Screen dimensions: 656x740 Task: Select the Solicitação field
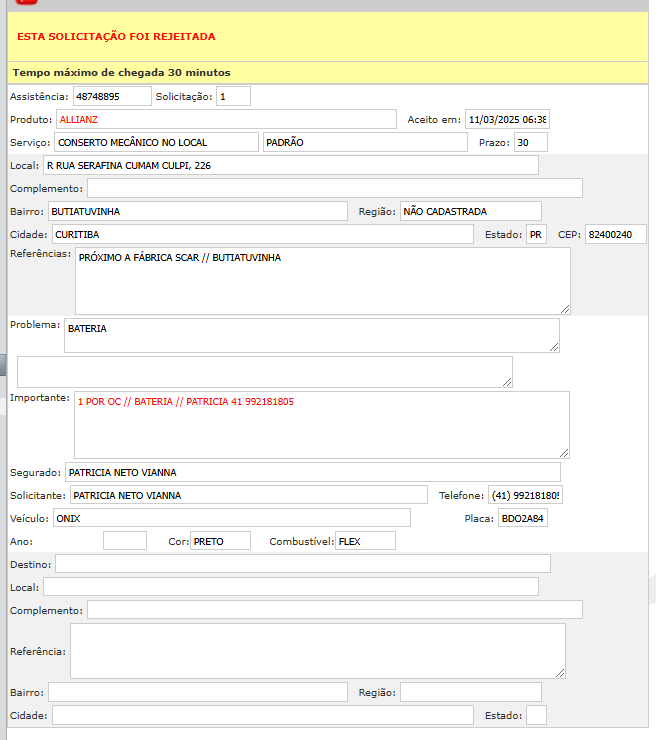[x=233, y=97]
